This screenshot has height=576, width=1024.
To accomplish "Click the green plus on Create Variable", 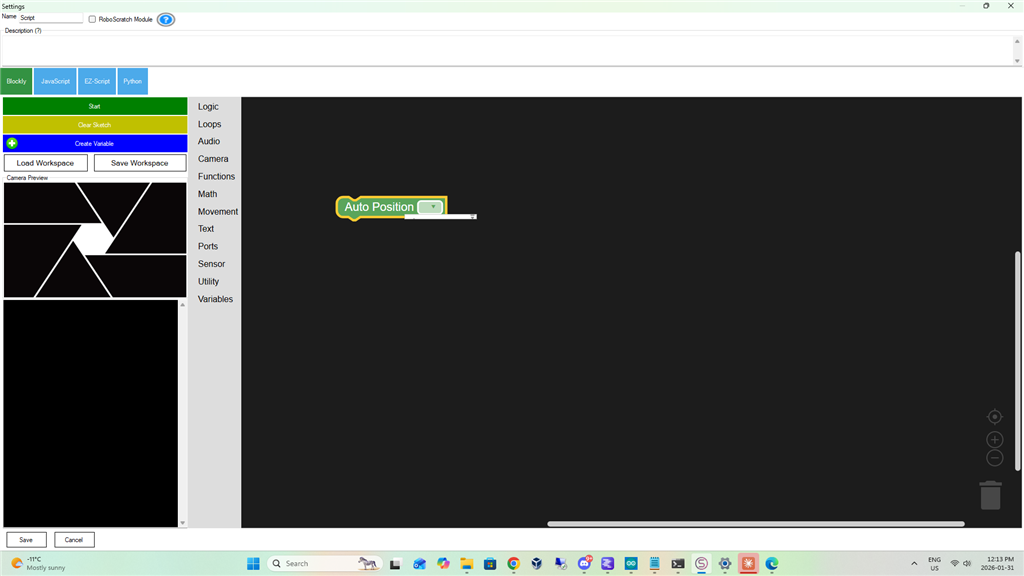I will point(11,142).
